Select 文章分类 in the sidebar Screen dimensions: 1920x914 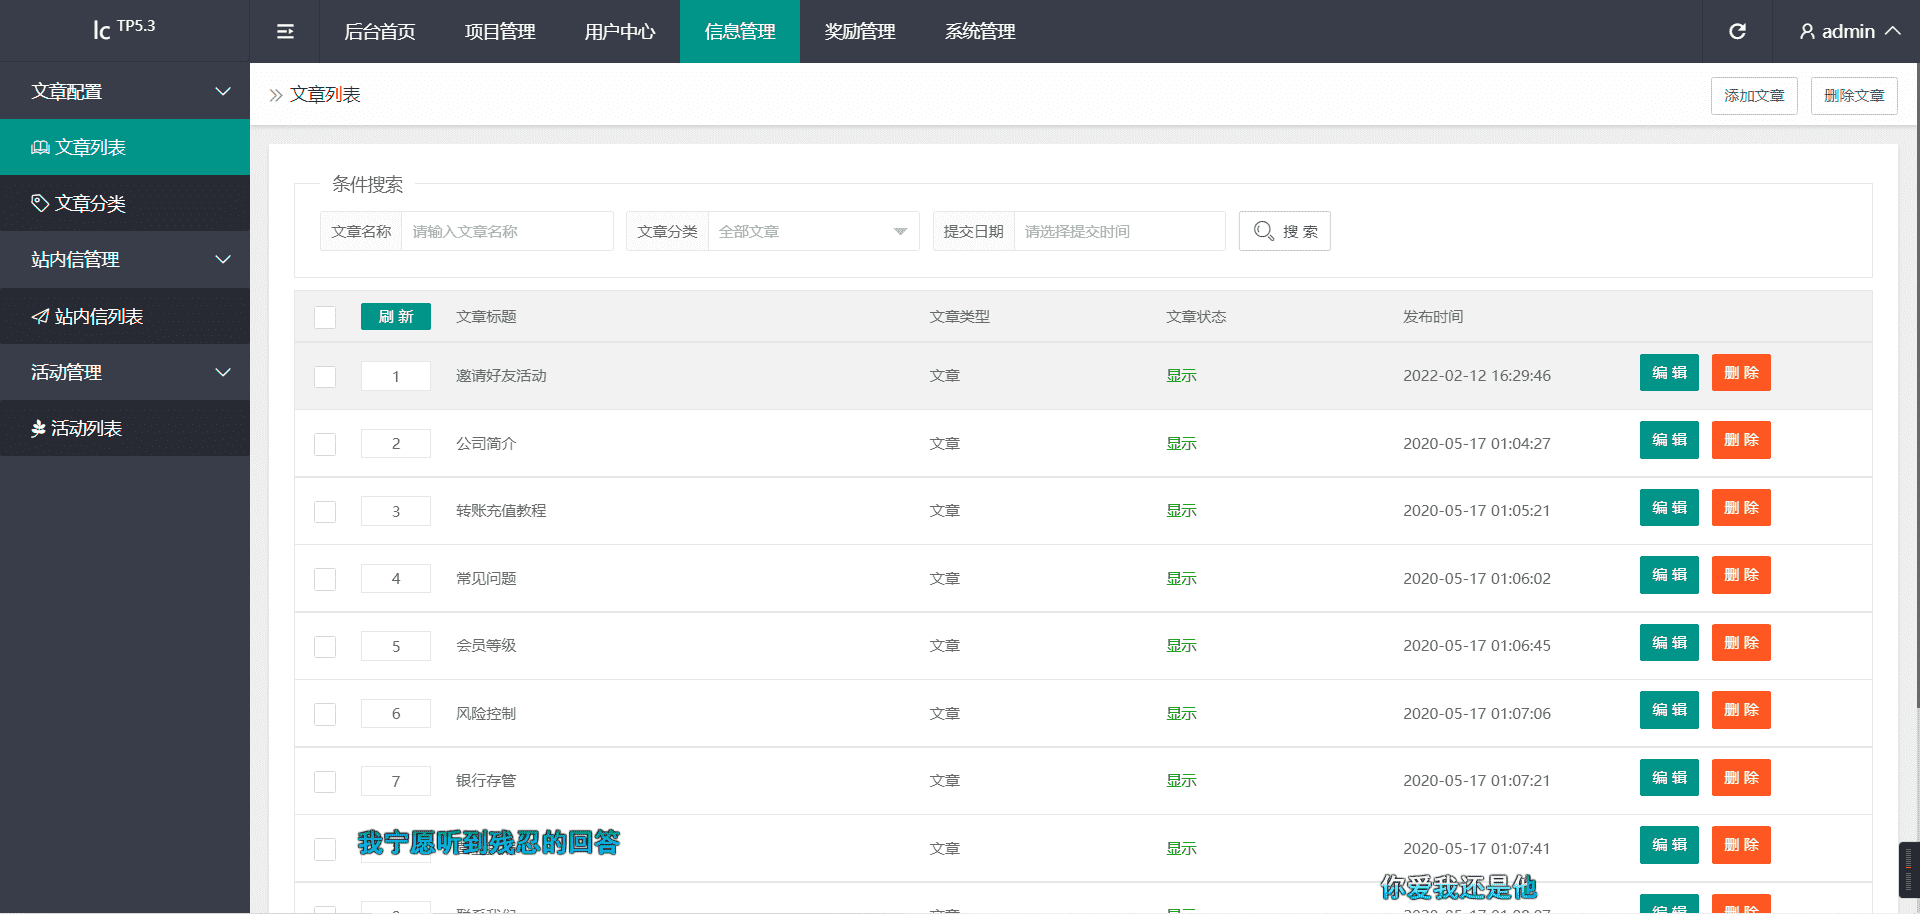(x=125, y=204)
